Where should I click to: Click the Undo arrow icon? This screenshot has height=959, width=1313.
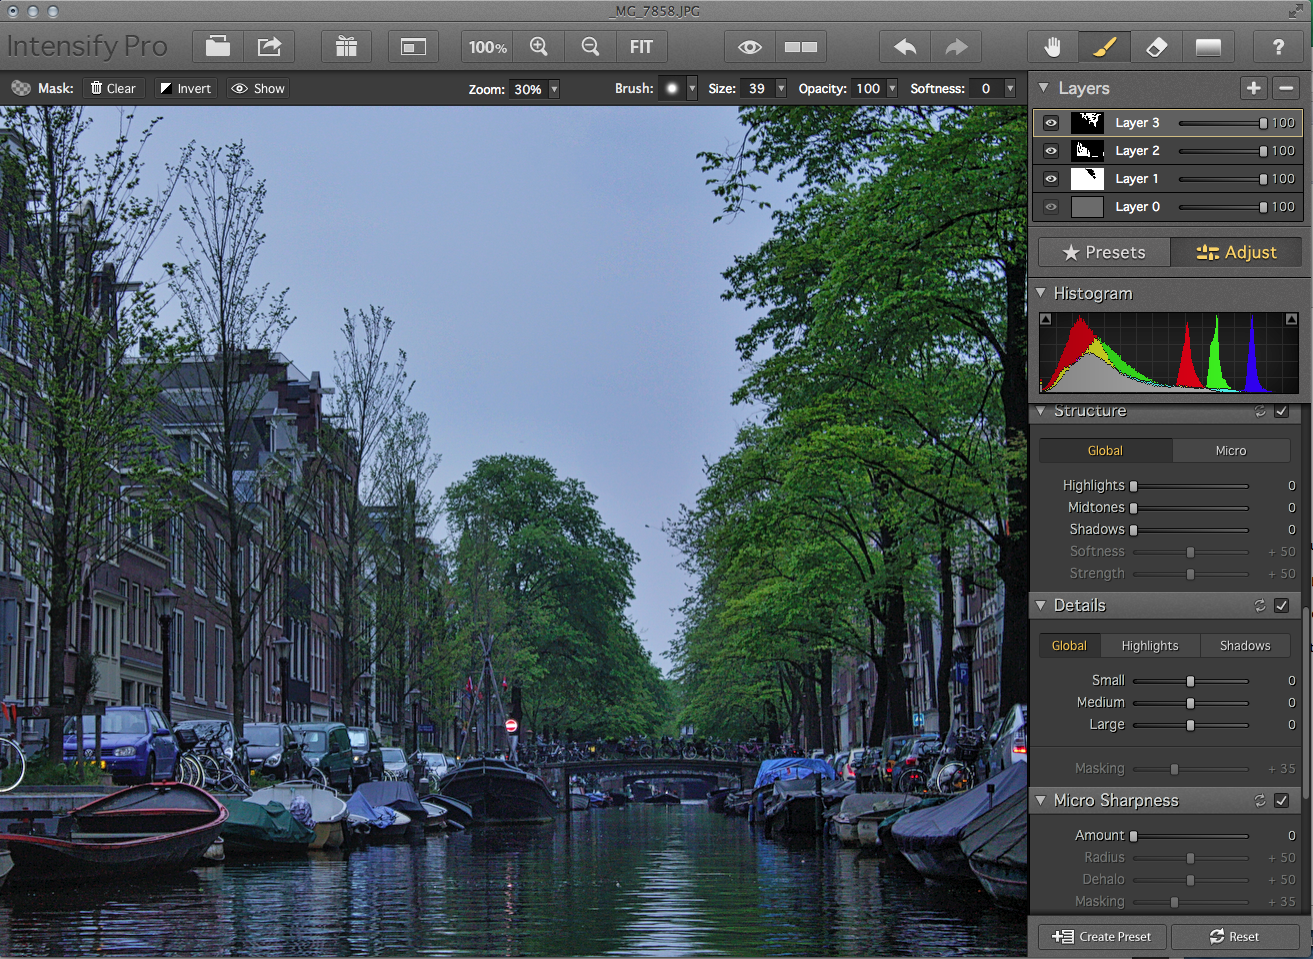[905, 46]
